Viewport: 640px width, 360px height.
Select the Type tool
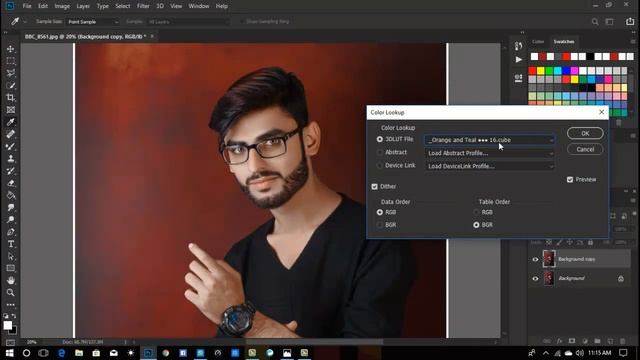[11, 244]
